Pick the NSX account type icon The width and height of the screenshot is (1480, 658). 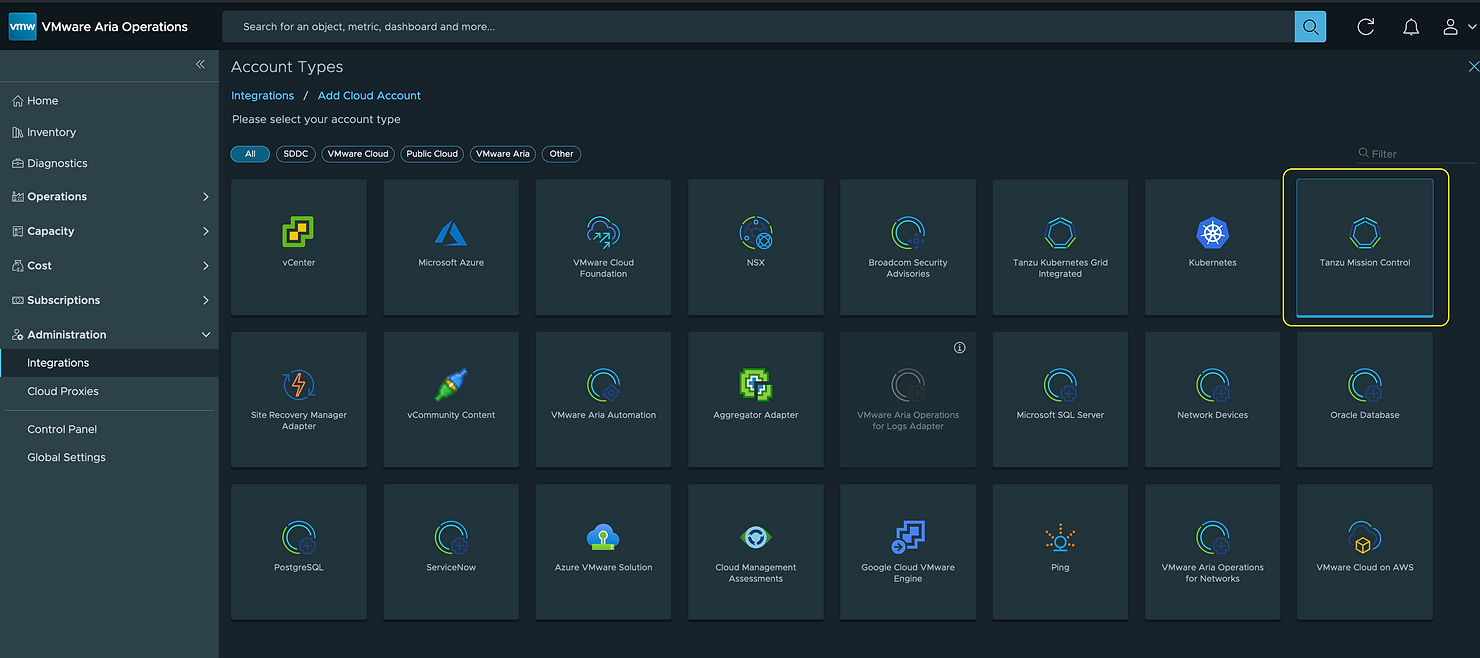[x=755, y=233]
